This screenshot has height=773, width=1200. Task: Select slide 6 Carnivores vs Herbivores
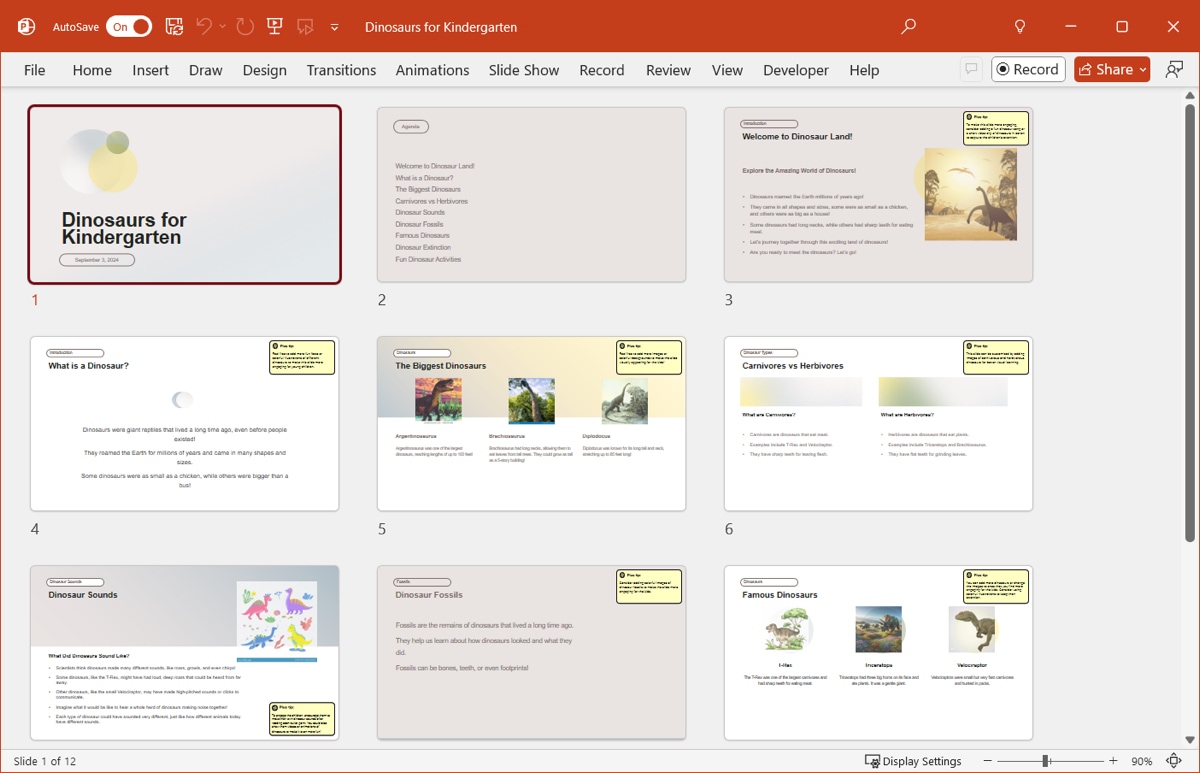(879, 424)
